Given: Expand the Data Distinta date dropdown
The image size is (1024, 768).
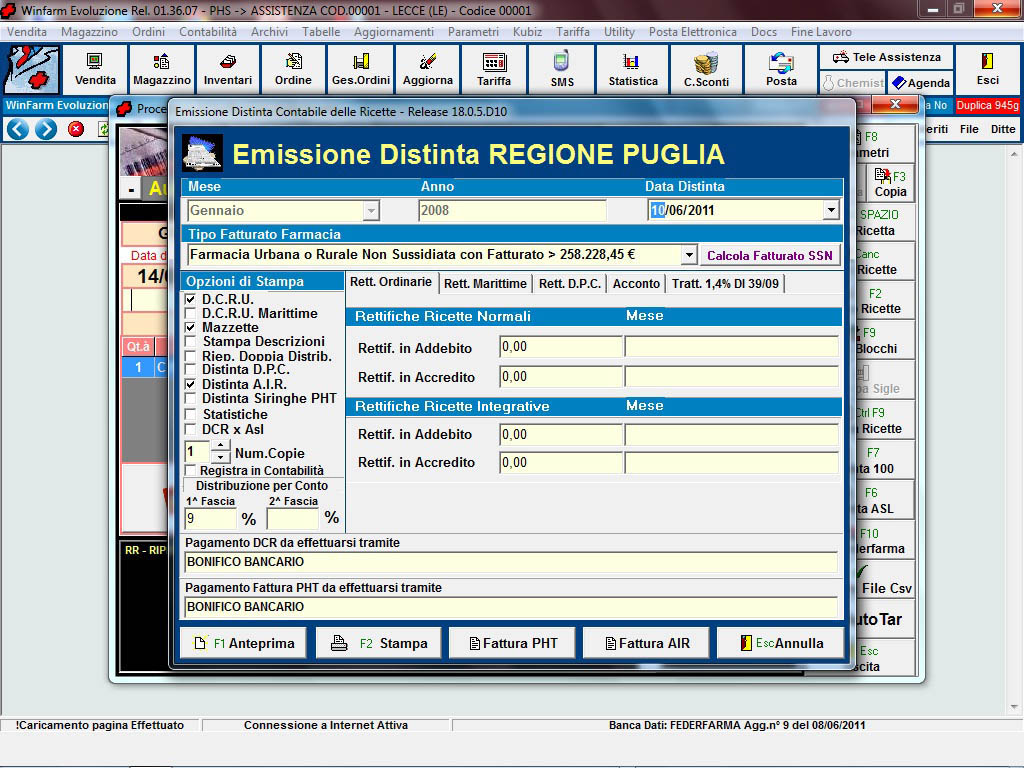Looking at the screenshot, I should tap(830, 210).
